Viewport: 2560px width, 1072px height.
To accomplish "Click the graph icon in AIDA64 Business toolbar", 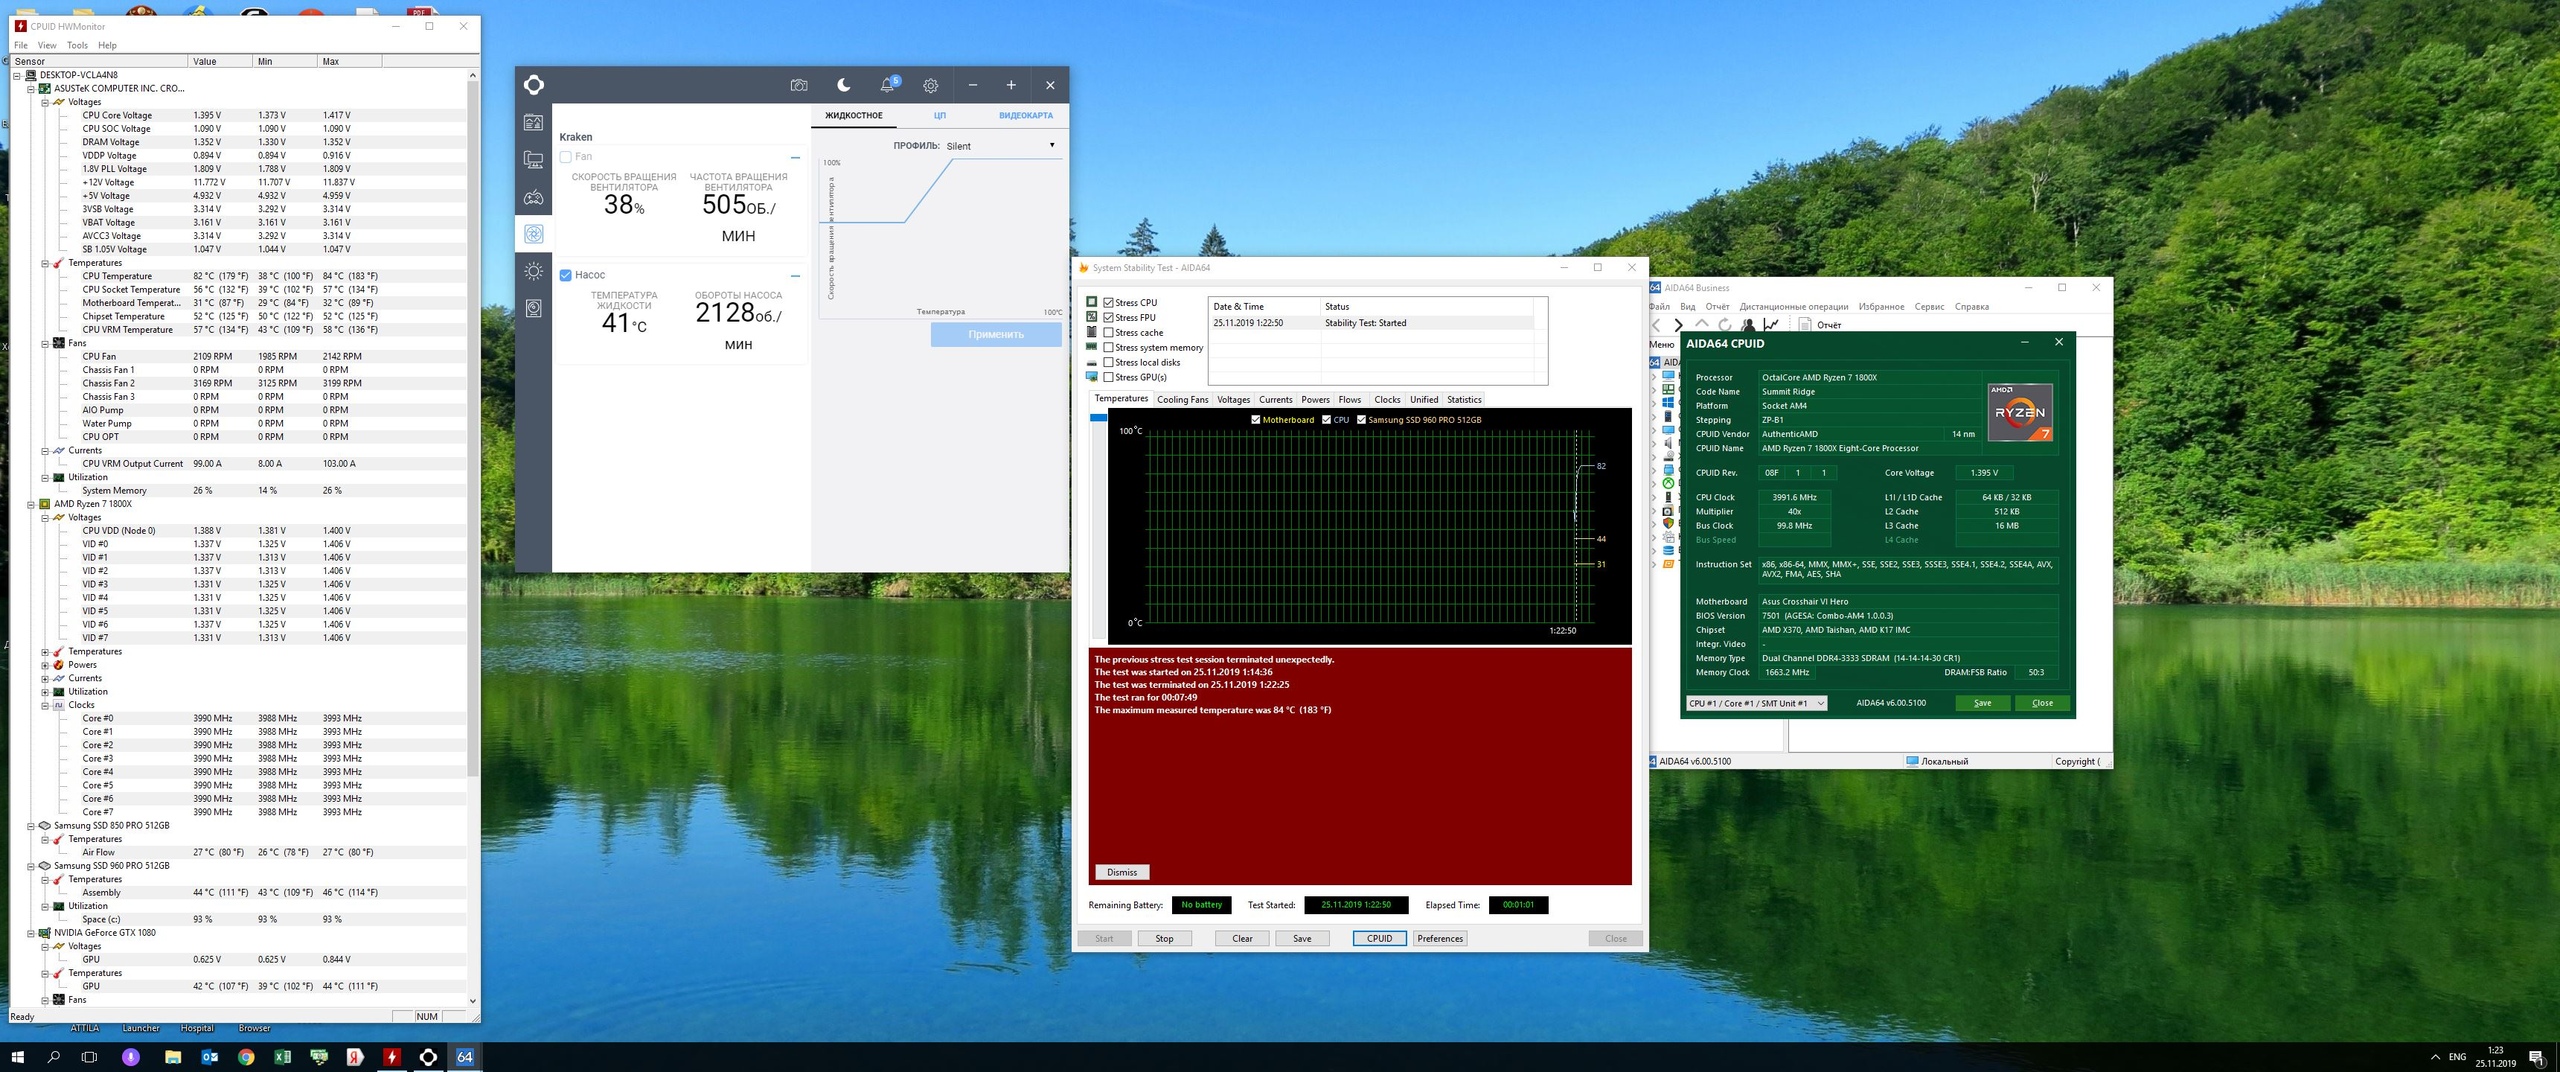I will click(x=1771, y=325).
